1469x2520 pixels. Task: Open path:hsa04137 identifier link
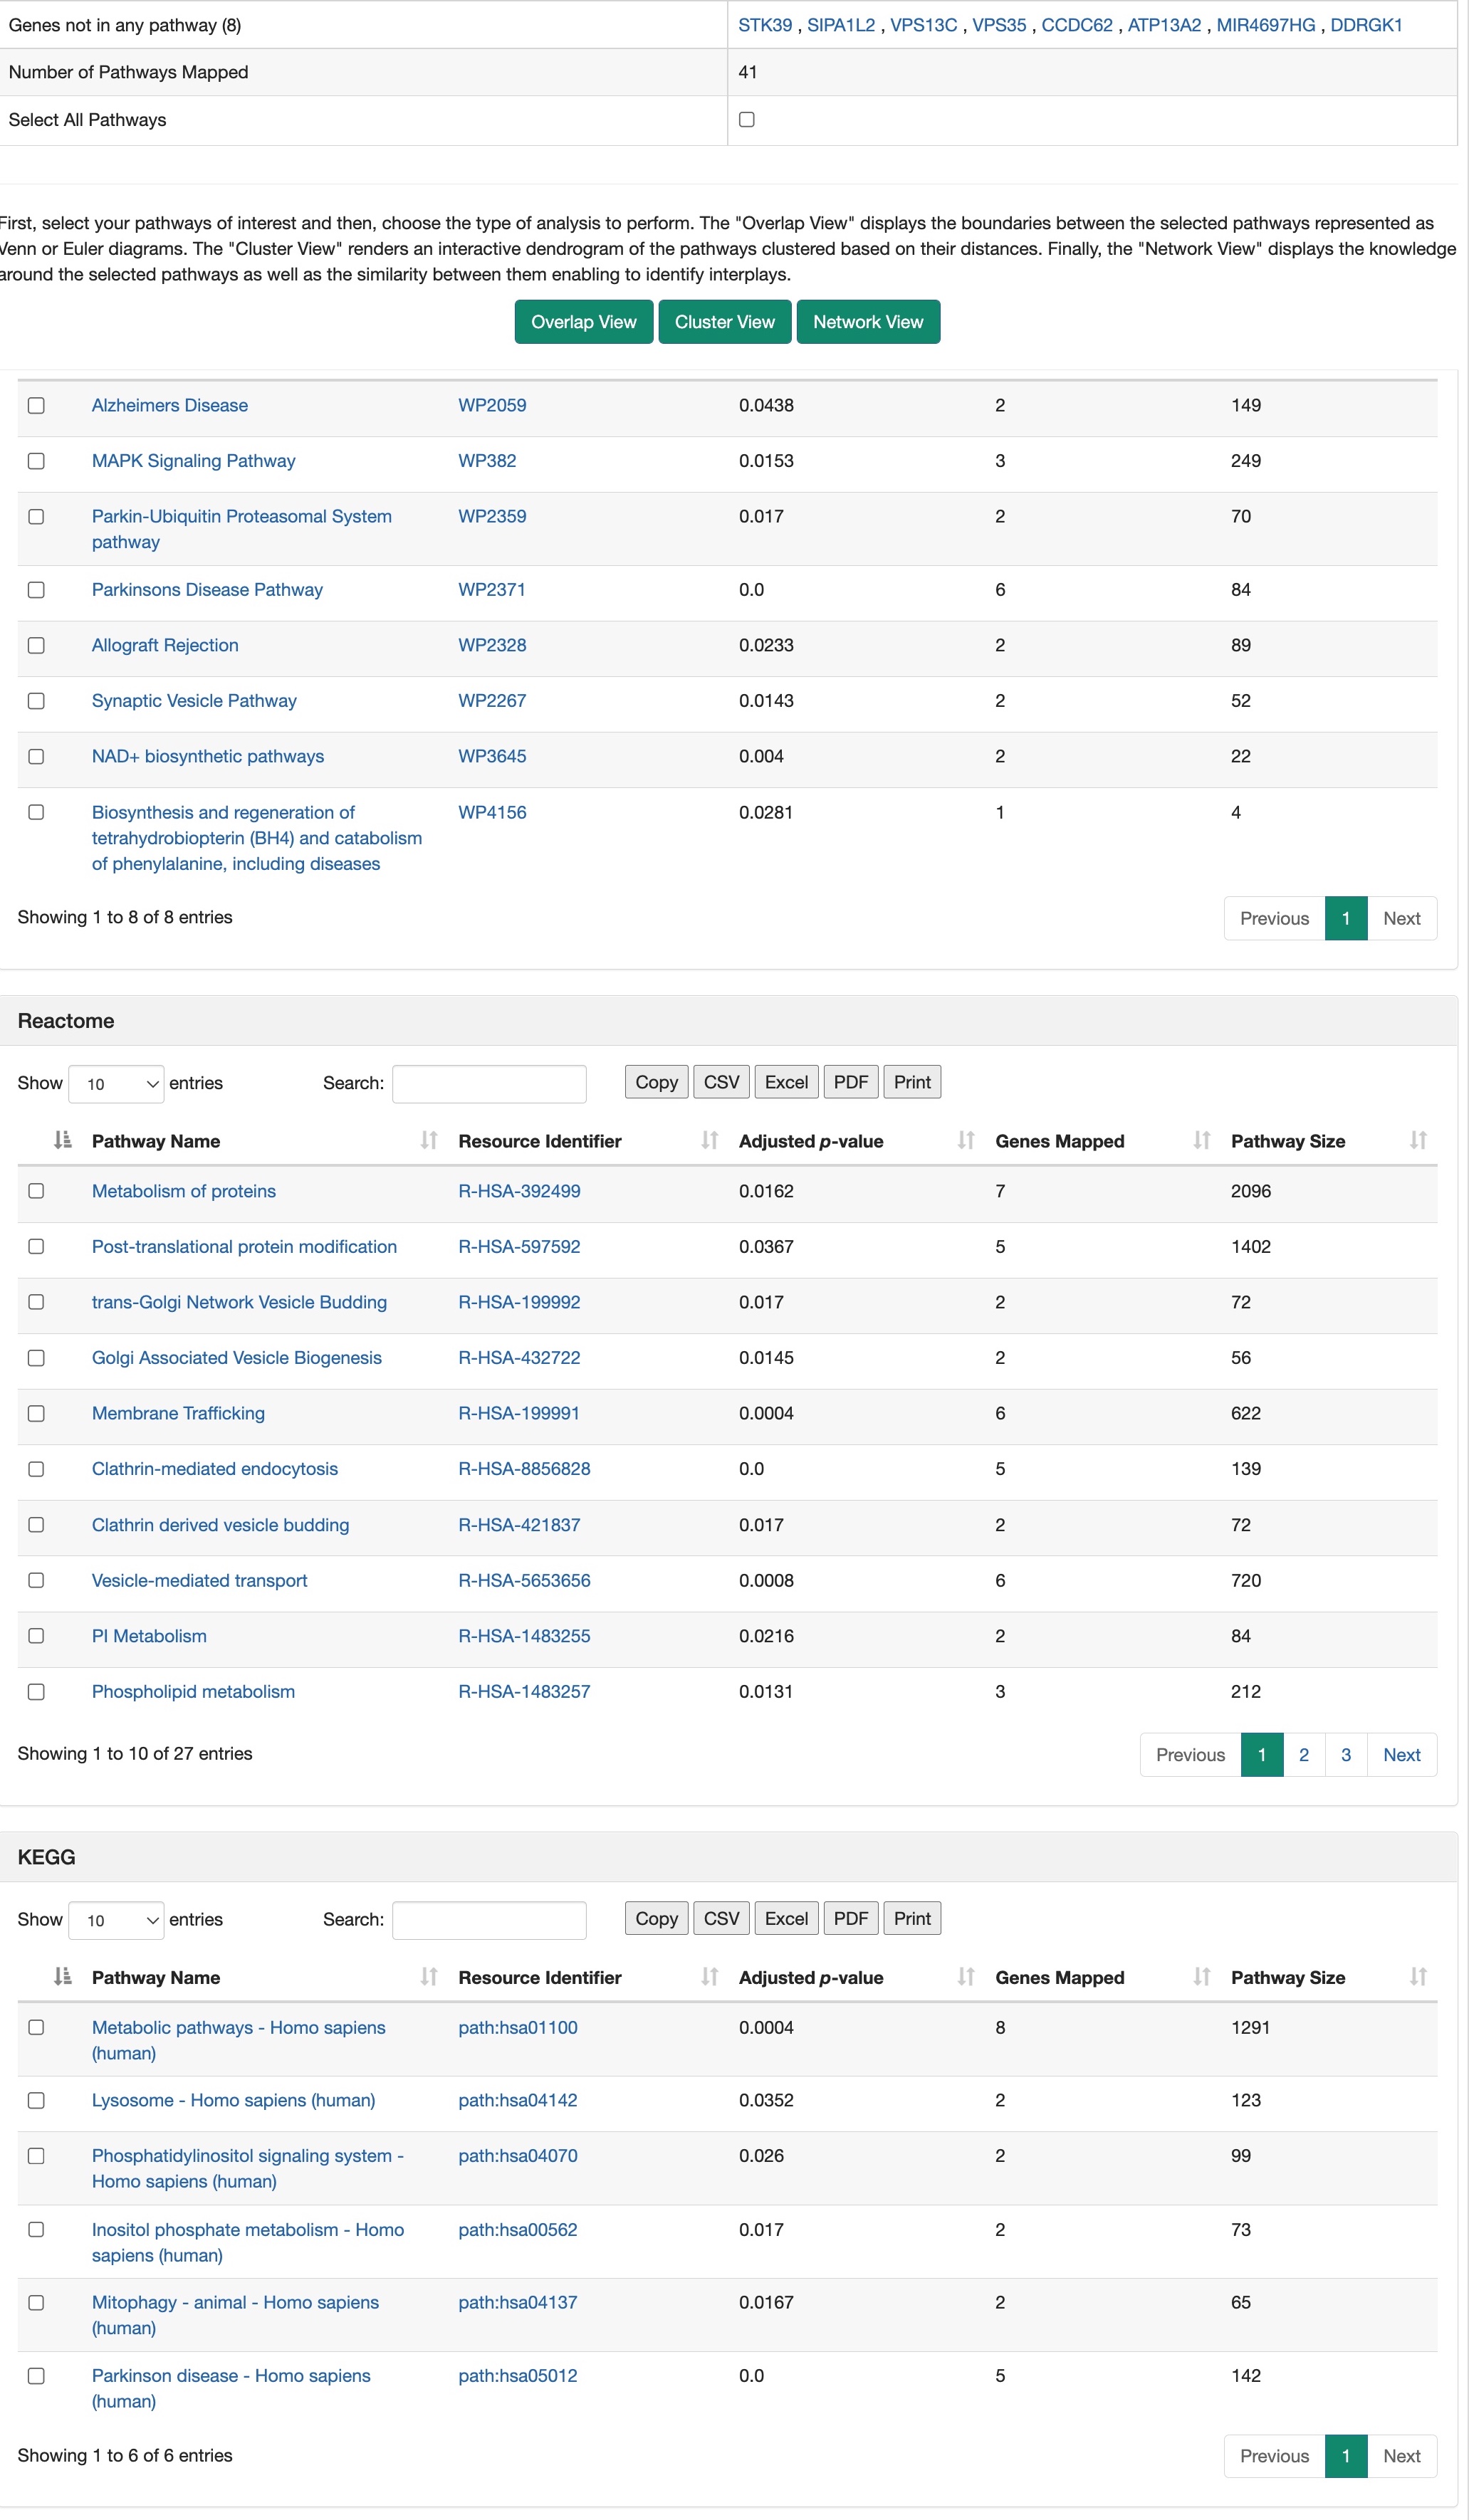[x=518, y=2302]
